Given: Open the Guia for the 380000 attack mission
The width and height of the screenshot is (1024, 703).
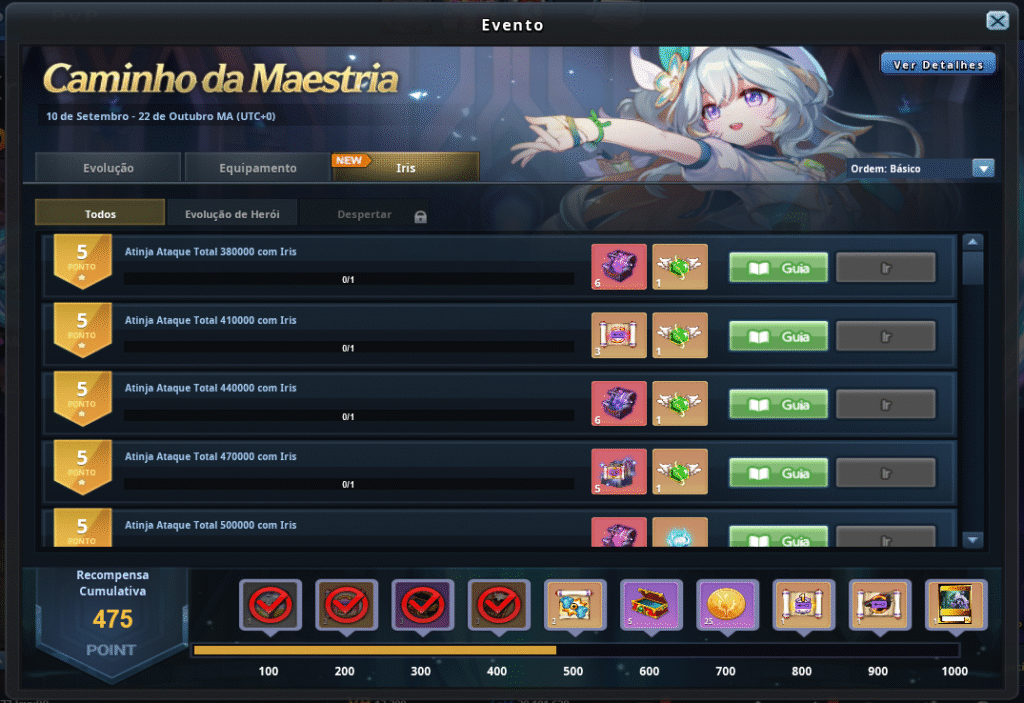Looking at the screenshot, I should coord(778,268).
